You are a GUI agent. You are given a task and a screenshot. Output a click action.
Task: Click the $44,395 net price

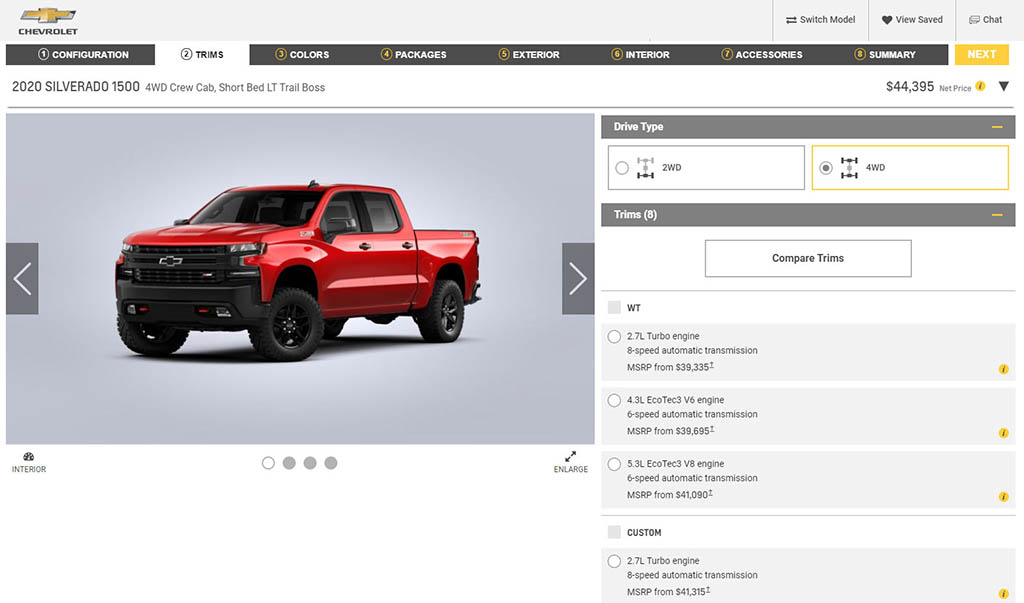[x=910, y=87]
